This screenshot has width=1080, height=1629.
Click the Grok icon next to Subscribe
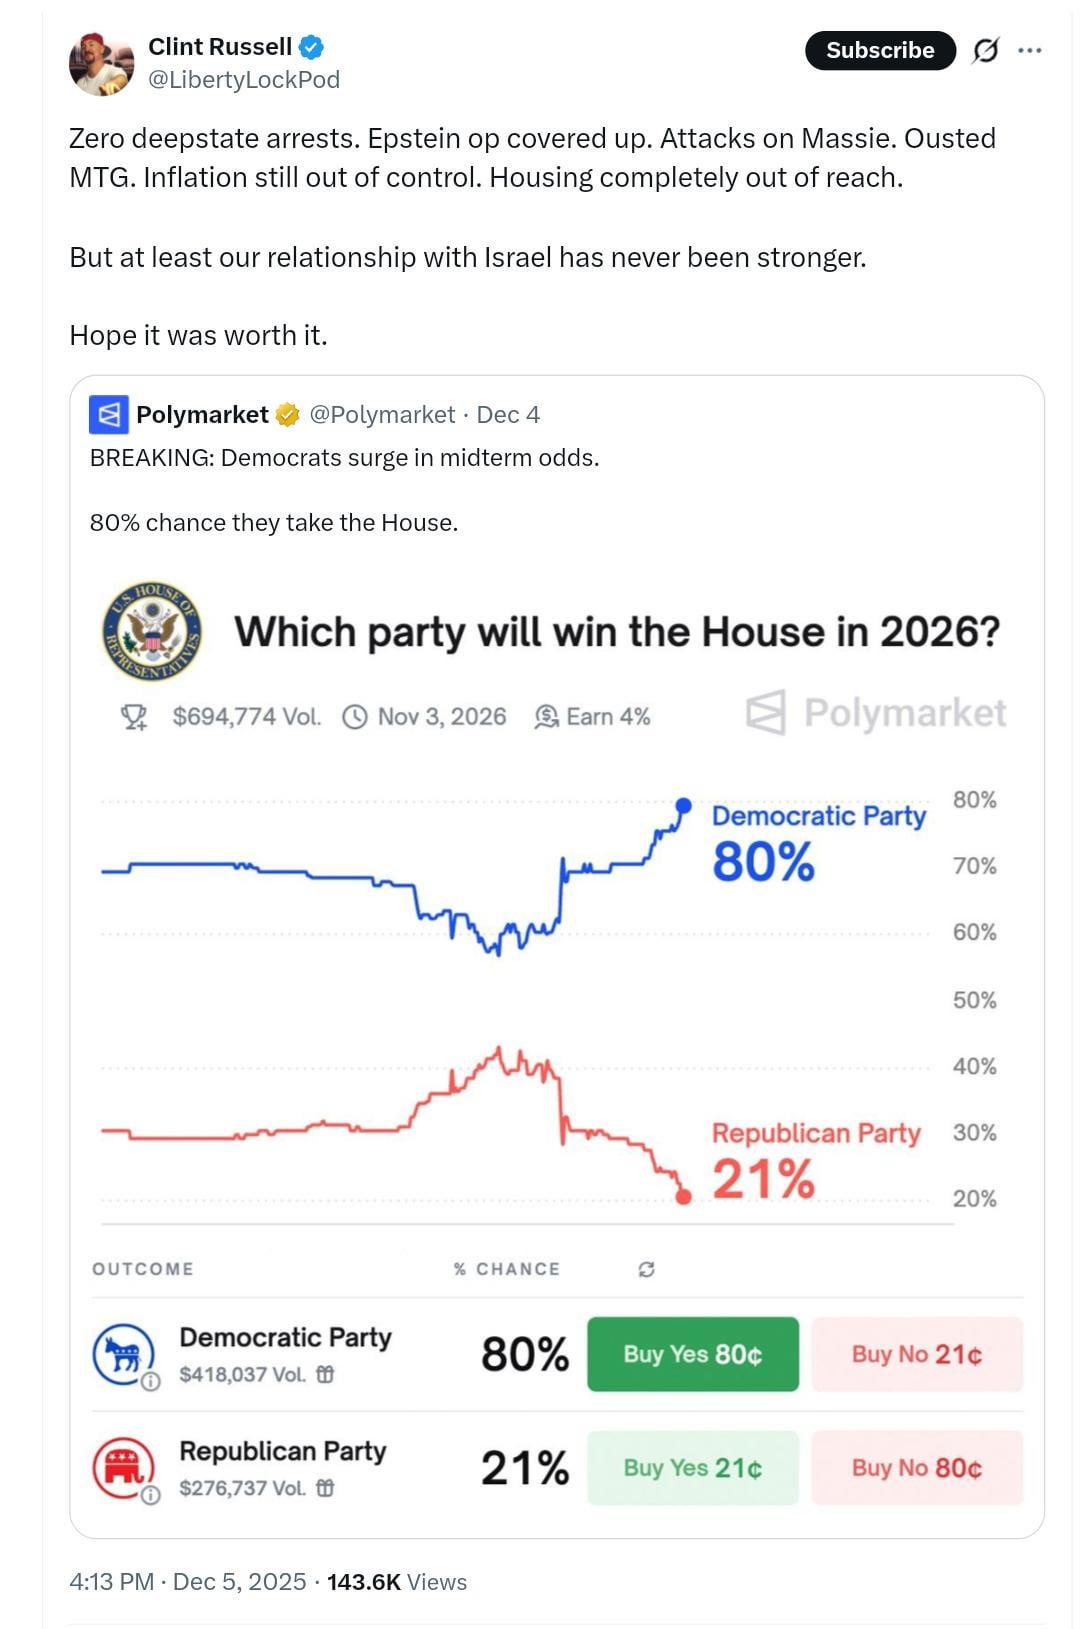tap(985, 50)
